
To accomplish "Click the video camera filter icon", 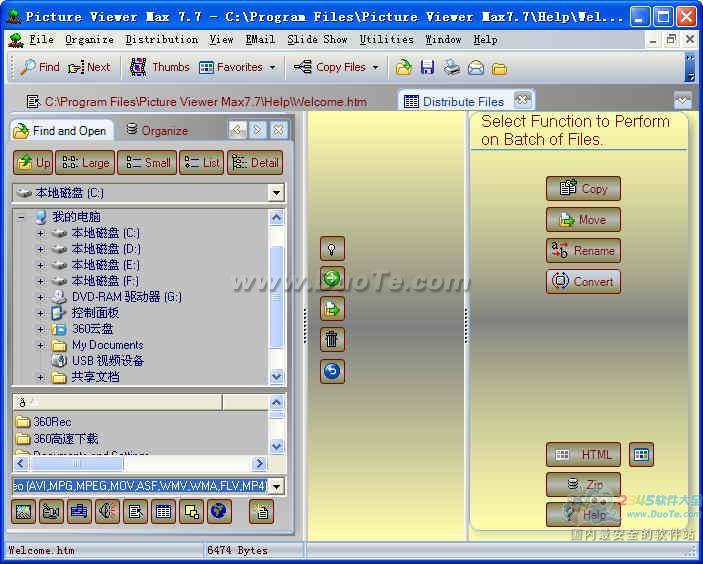I will [52, 511].
